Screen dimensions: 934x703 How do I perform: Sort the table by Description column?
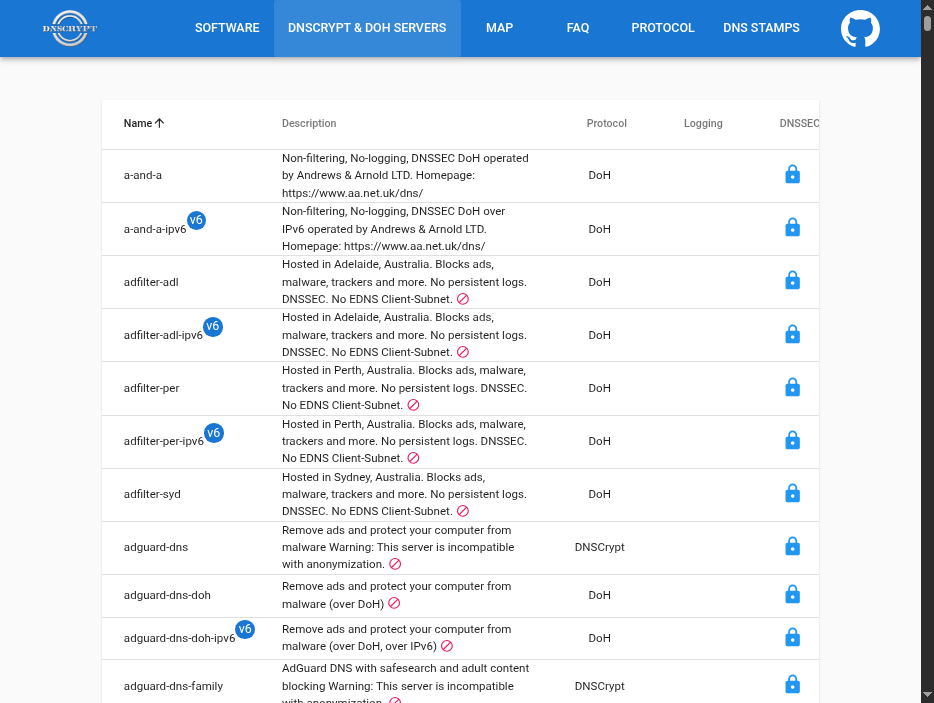tap(309, 123)
